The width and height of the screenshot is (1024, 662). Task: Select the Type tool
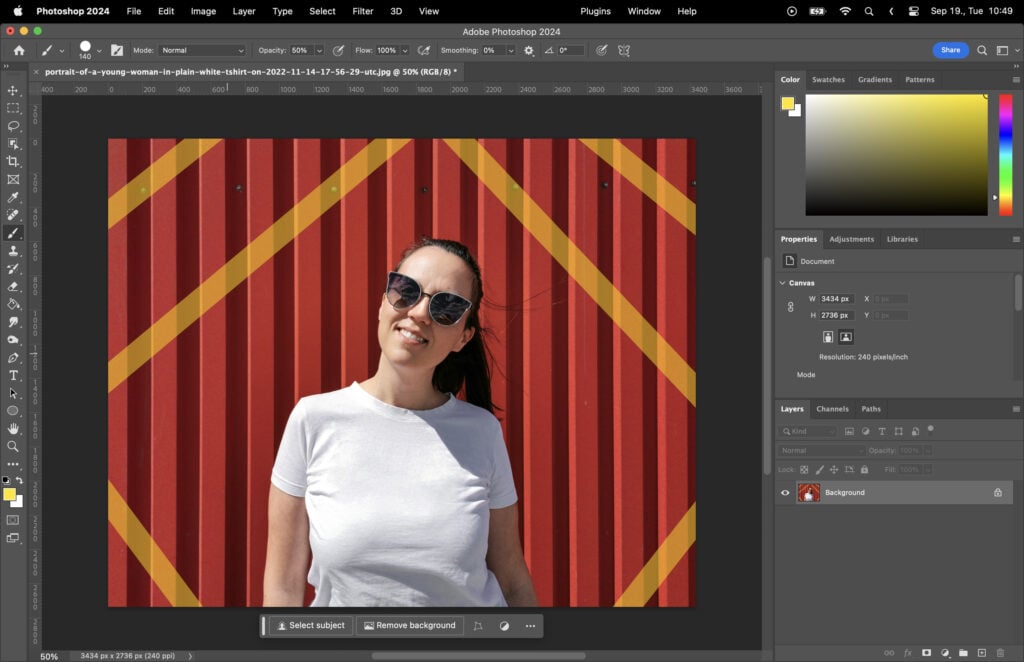pyautogui.click(x=14, y=374)
